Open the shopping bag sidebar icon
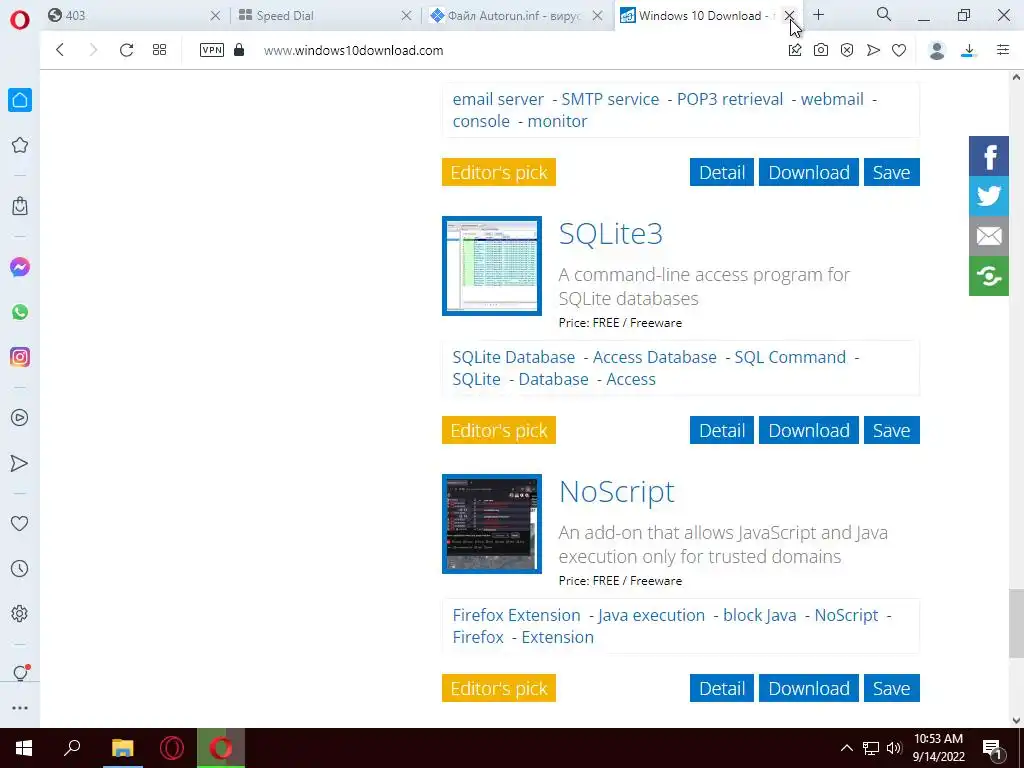Screen dimensions: 1024x768 20,206
